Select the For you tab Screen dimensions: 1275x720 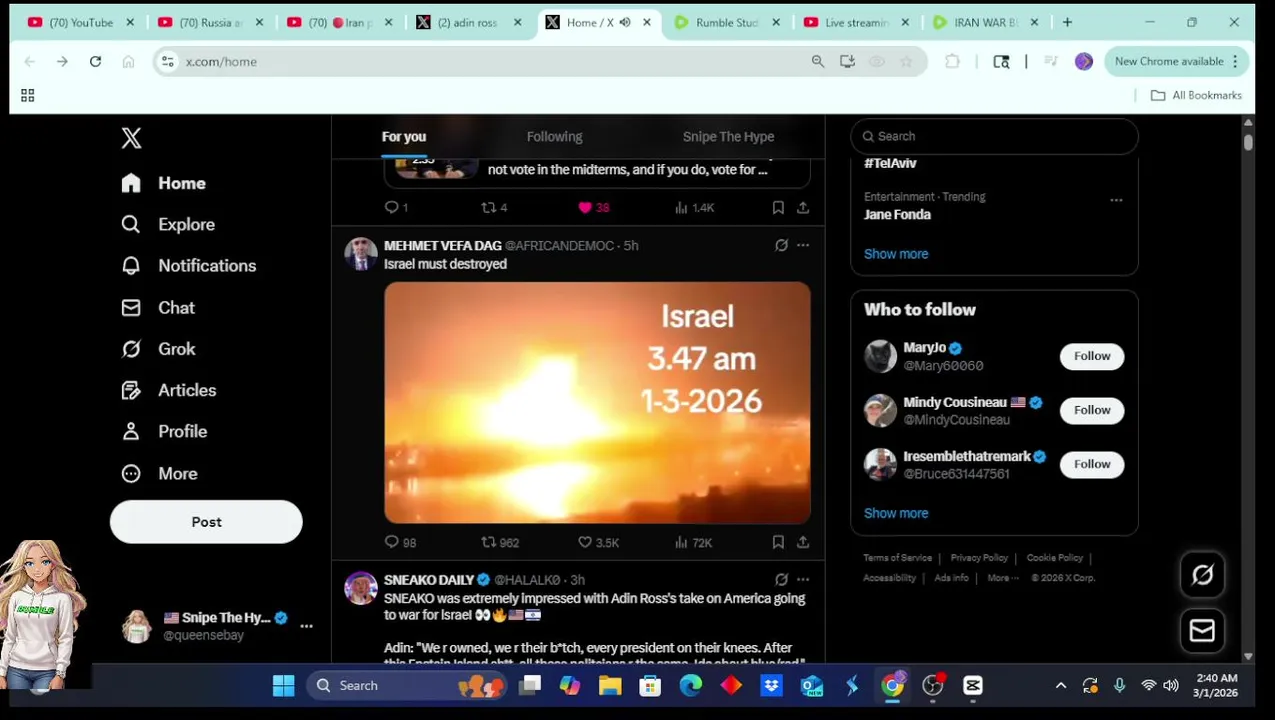(404, 136)
